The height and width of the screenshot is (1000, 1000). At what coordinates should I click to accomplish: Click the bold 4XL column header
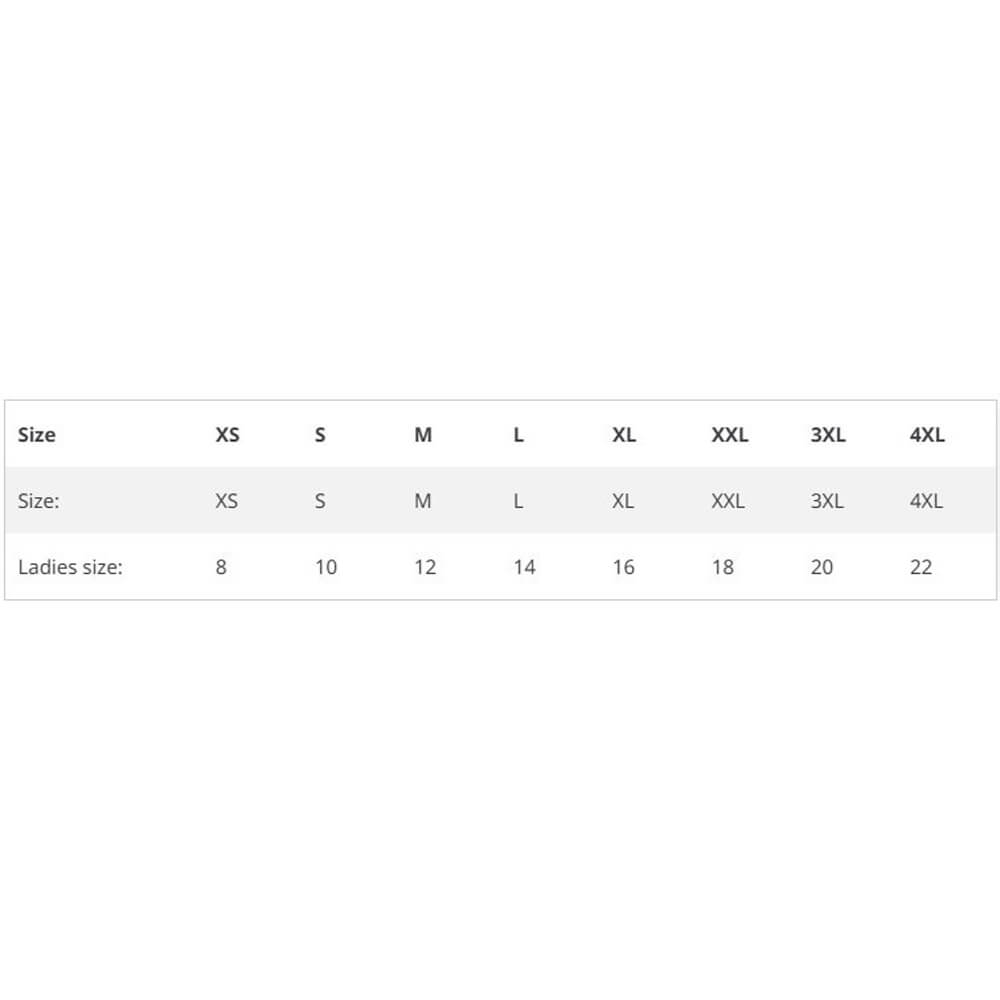point(927,435)
